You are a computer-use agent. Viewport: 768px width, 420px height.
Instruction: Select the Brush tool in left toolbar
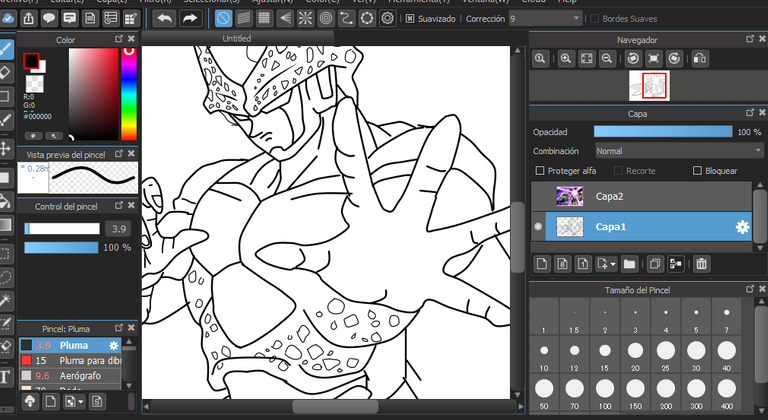(x=5, y=49)
